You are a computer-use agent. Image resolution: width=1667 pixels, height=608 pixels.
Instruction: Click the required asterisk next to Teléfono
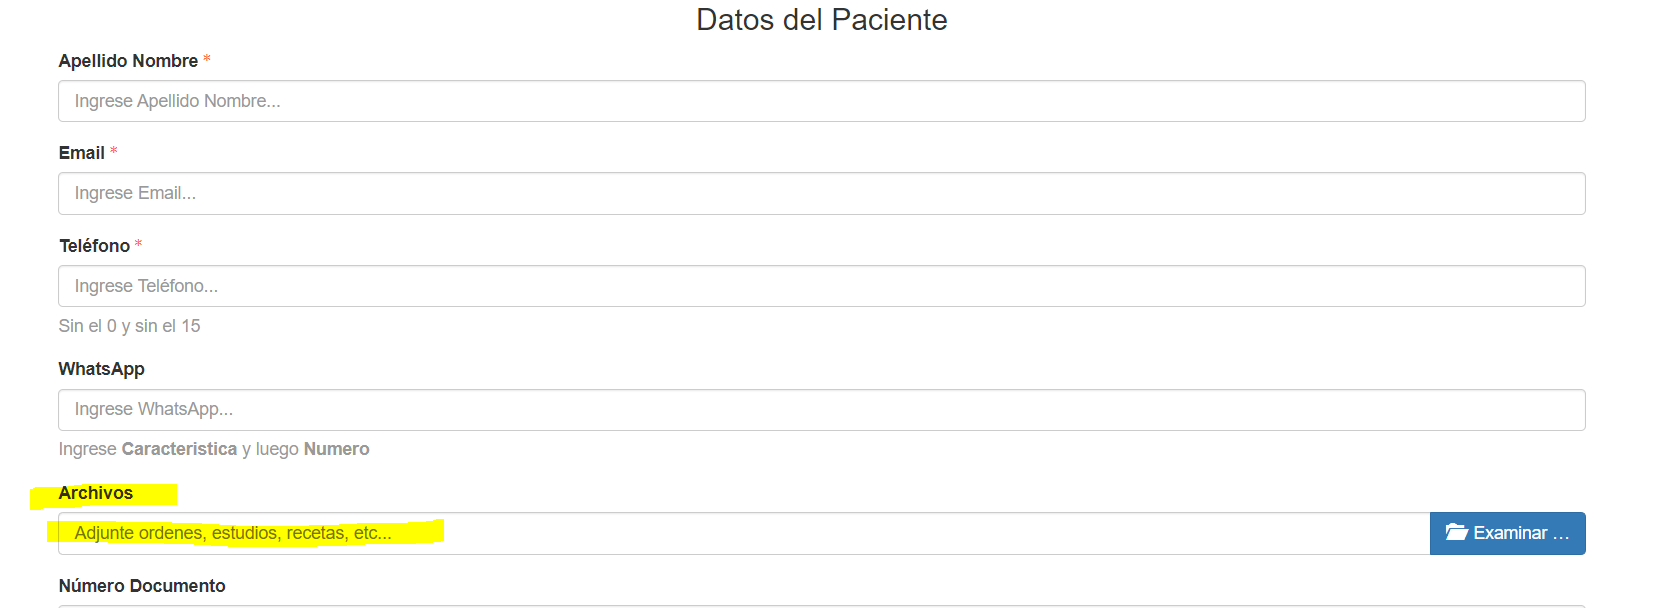[x=139, y=245]
